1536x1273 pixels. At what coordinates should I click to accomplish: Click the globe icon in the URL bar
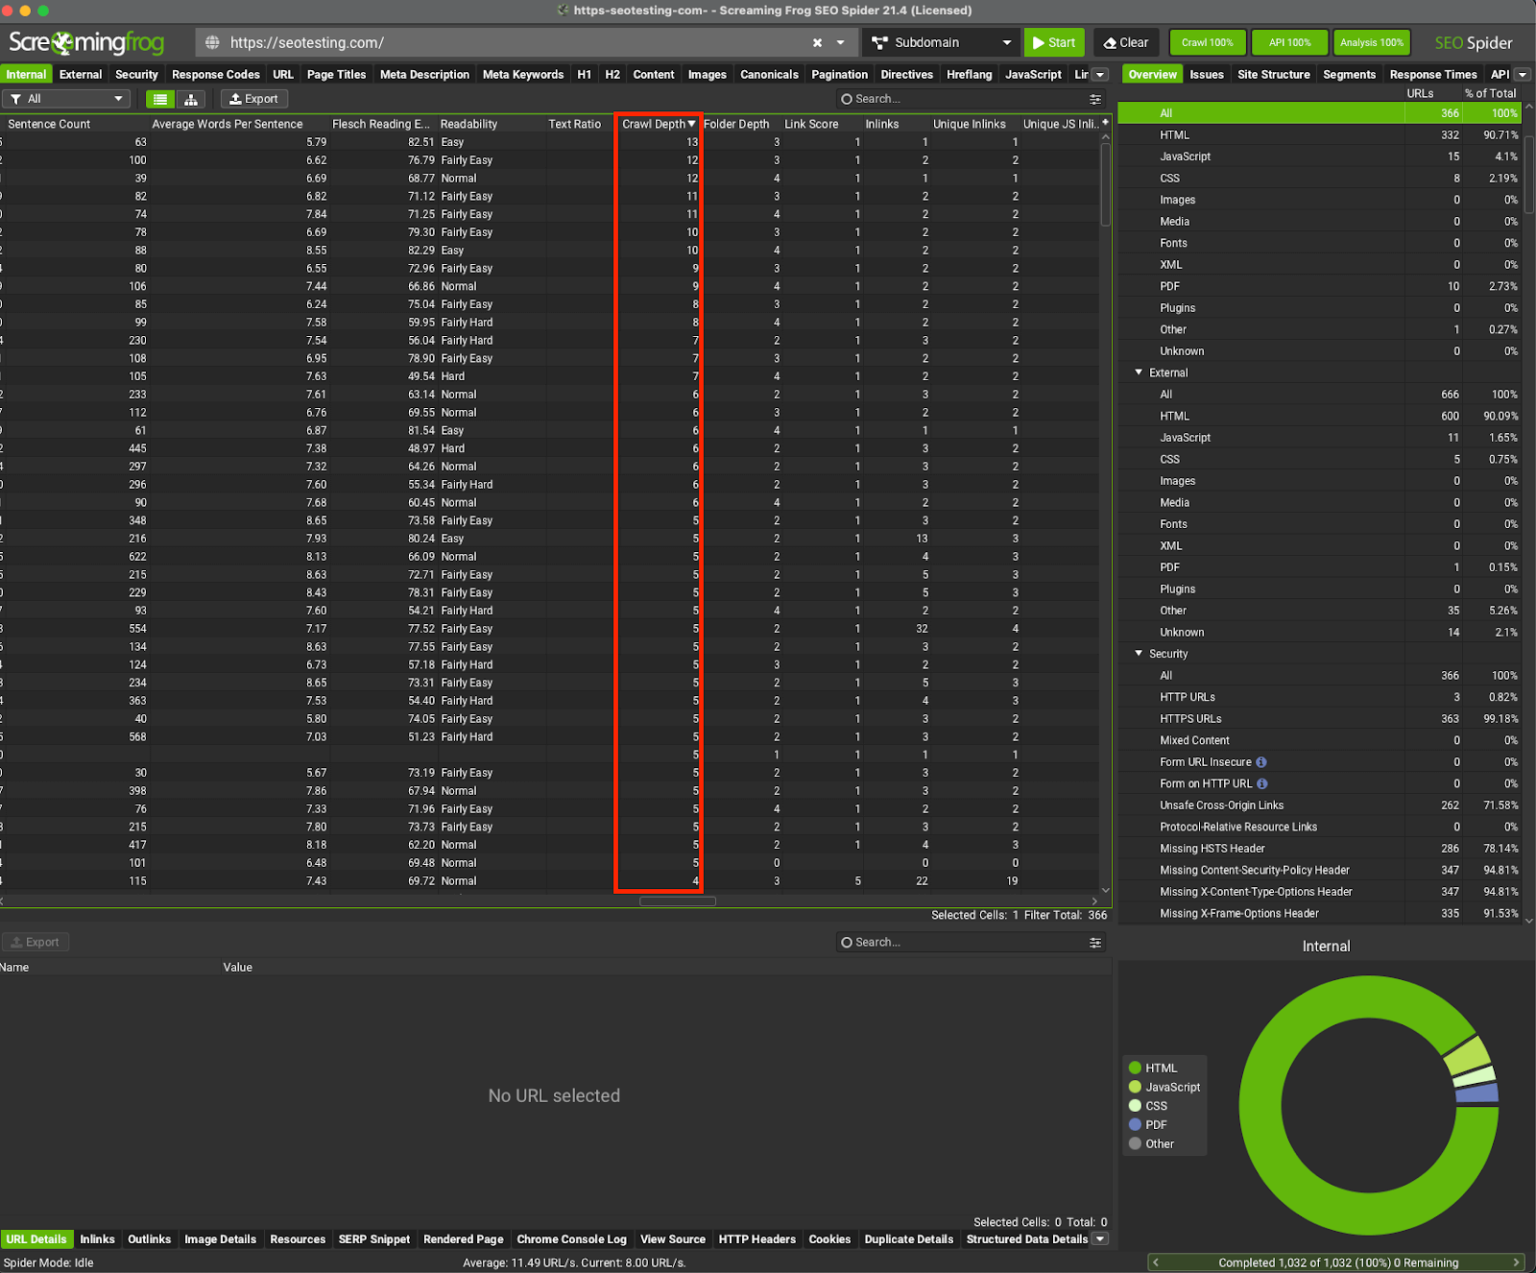click(x=210, y=43)
